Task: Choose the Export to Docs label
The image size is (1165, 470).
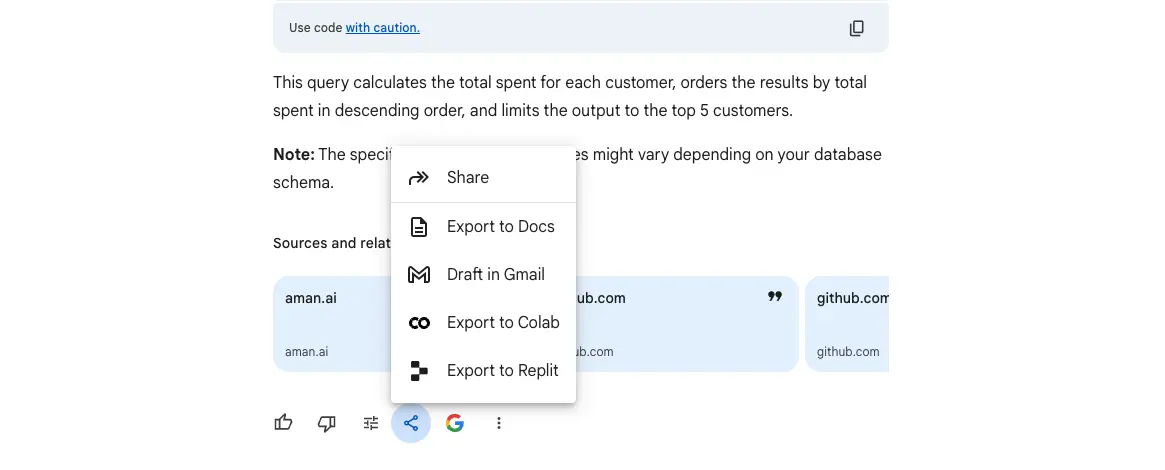Action: (x=500, y=227)
